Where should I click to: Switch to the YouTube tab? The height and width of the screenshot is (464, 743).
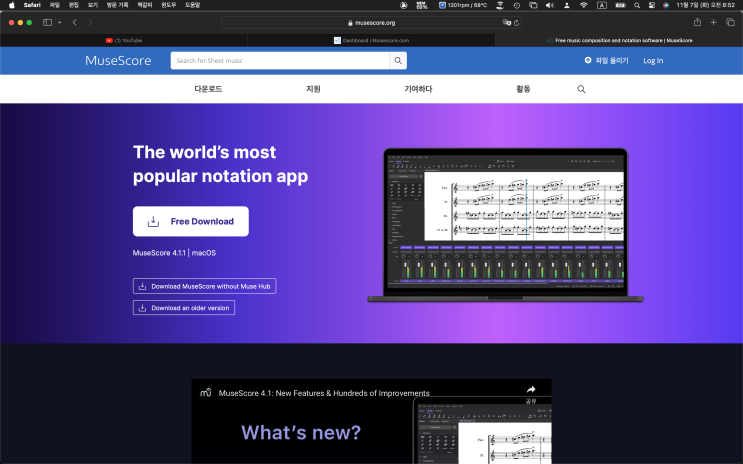pyautogui.click(x=124, y=40)
